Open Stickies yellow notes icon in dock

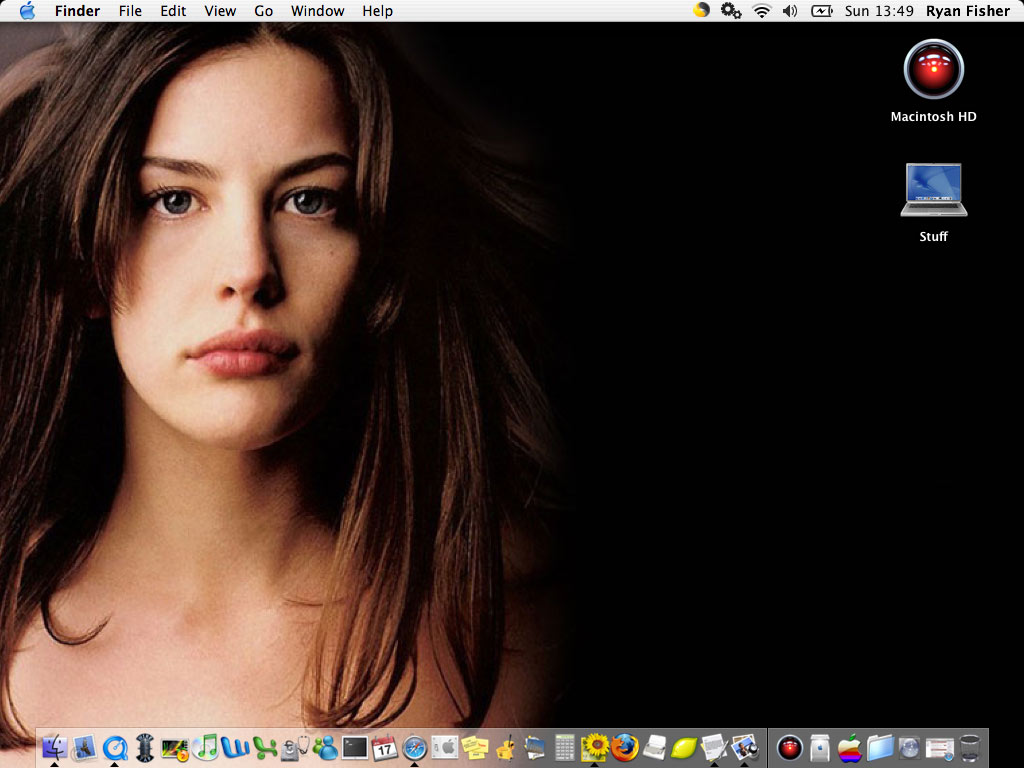[x=475, y=747]
